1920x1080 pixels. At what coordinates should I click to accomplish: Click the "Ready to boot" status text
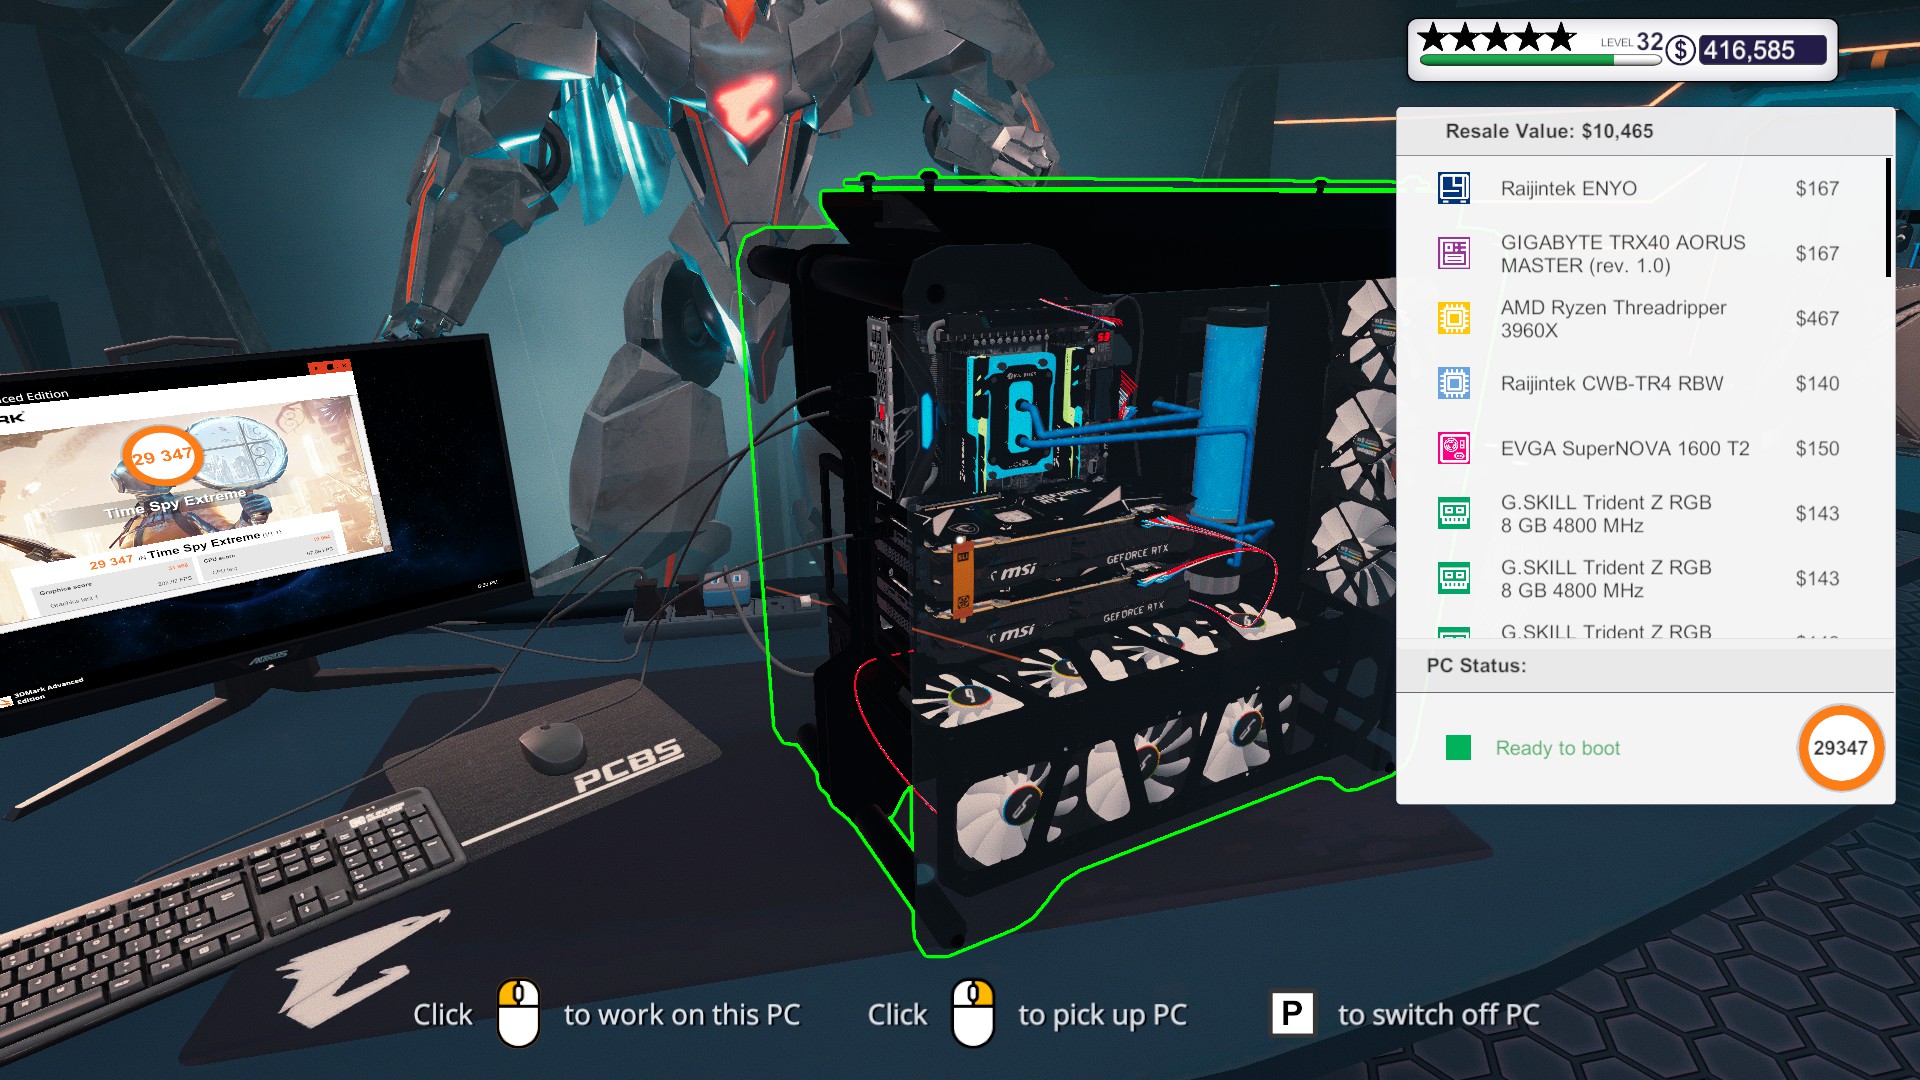pos(1557,748)
